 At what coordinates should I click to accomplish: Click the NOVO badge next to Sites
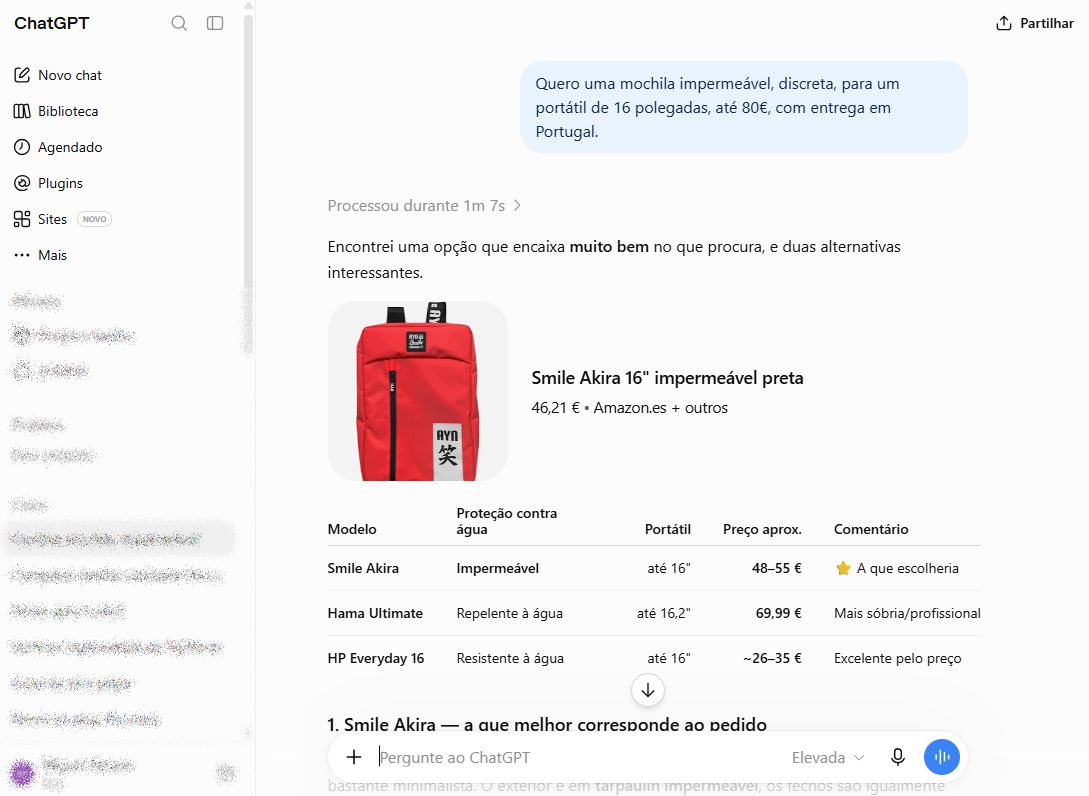point(94,219)
